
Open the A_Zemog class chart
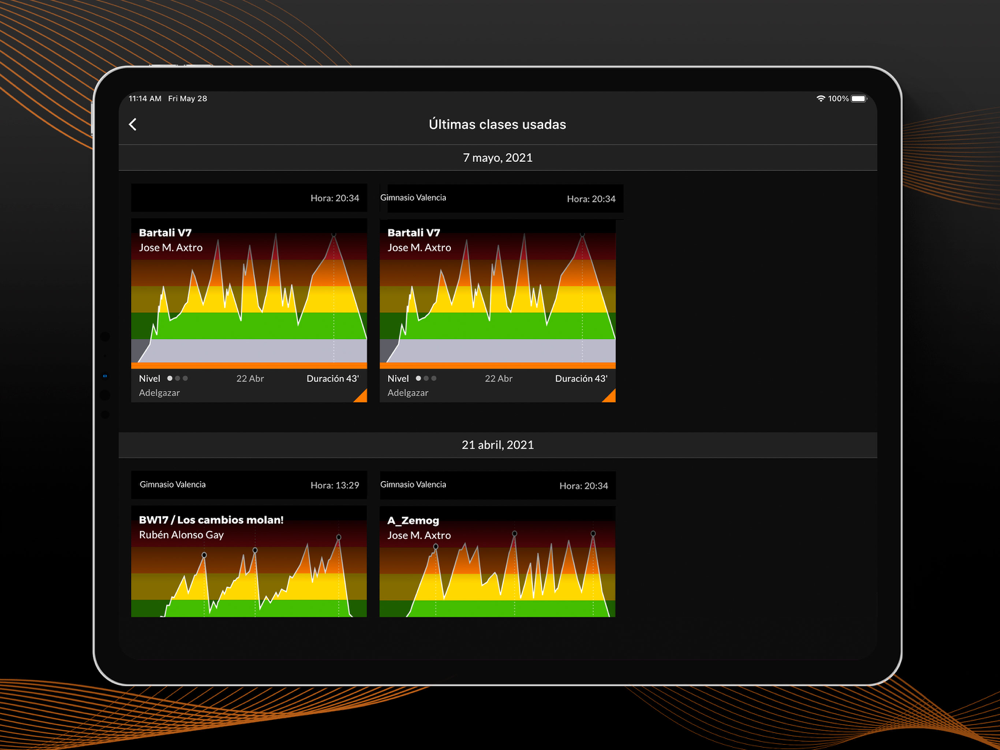click(x=497, y=562)
